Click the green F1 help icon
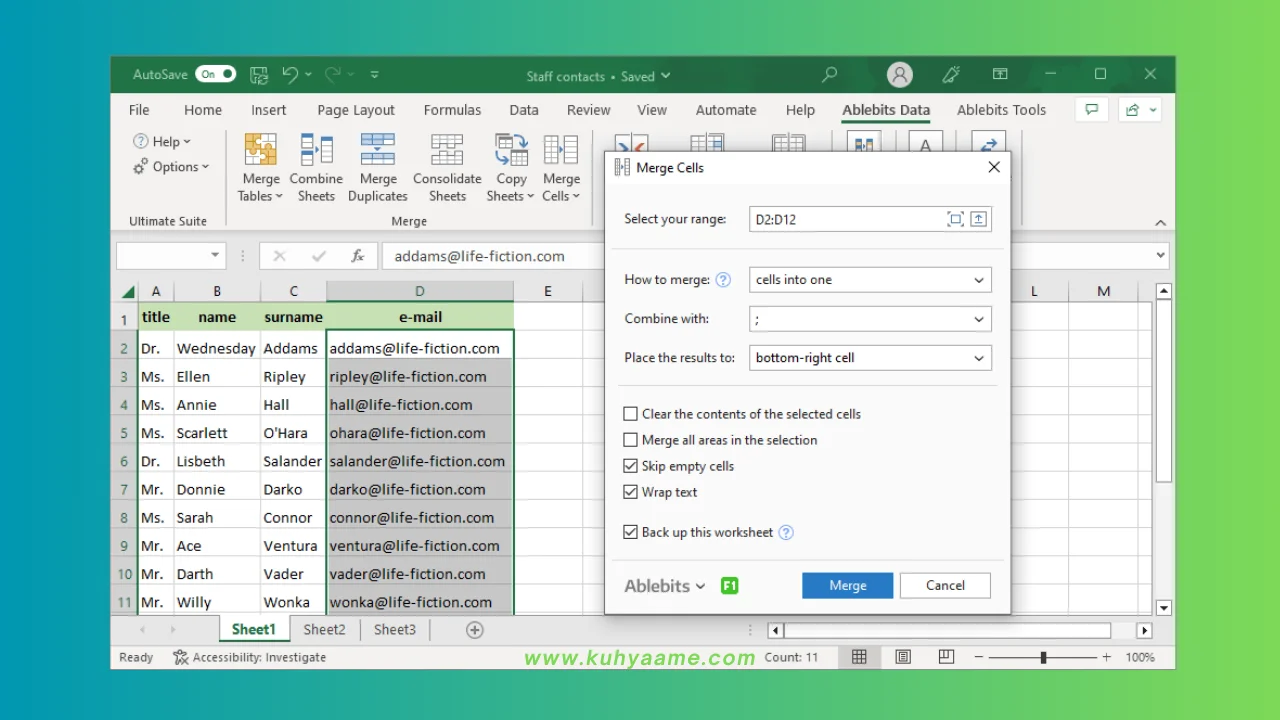This screenshot has height=720, width=1280. pyautogui.click(x=730, y=586)
